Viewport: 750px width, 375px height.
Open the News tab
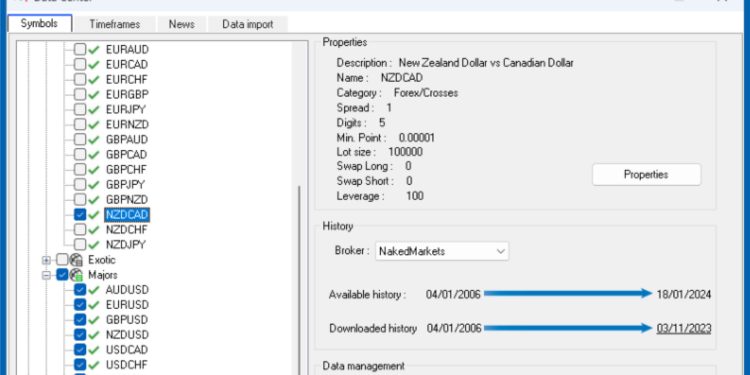[181, 24]
